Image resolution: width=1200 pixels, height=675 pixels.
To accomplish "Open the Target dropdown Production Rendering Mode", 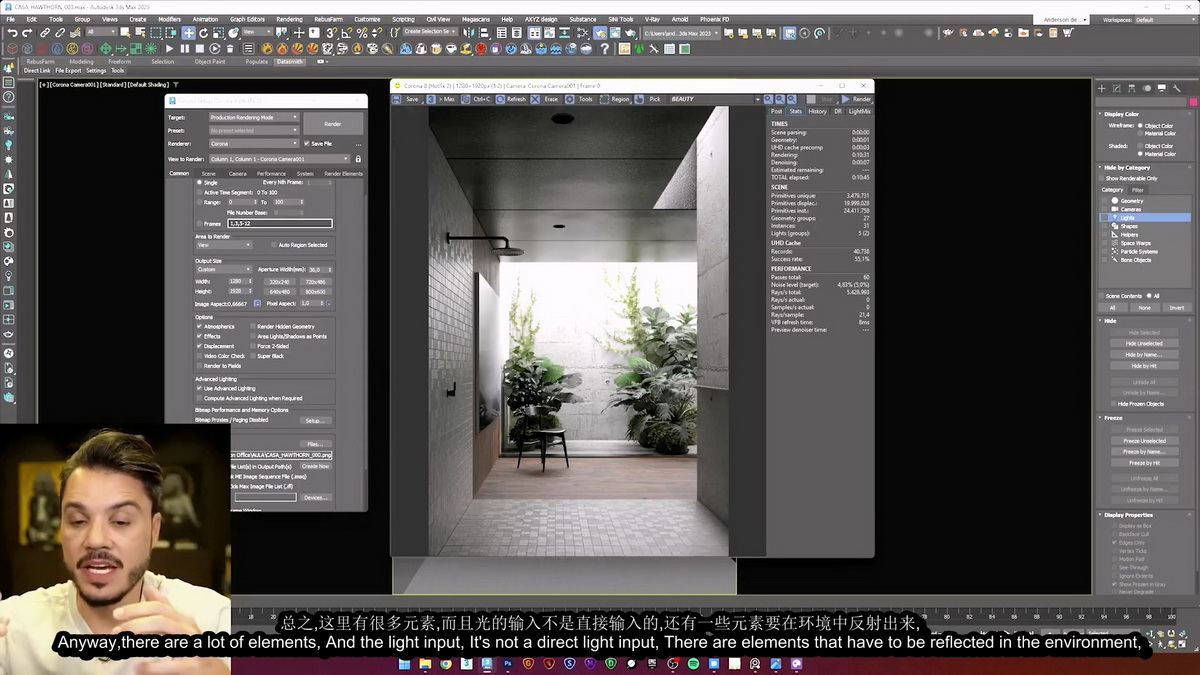I will pos(254,117).
